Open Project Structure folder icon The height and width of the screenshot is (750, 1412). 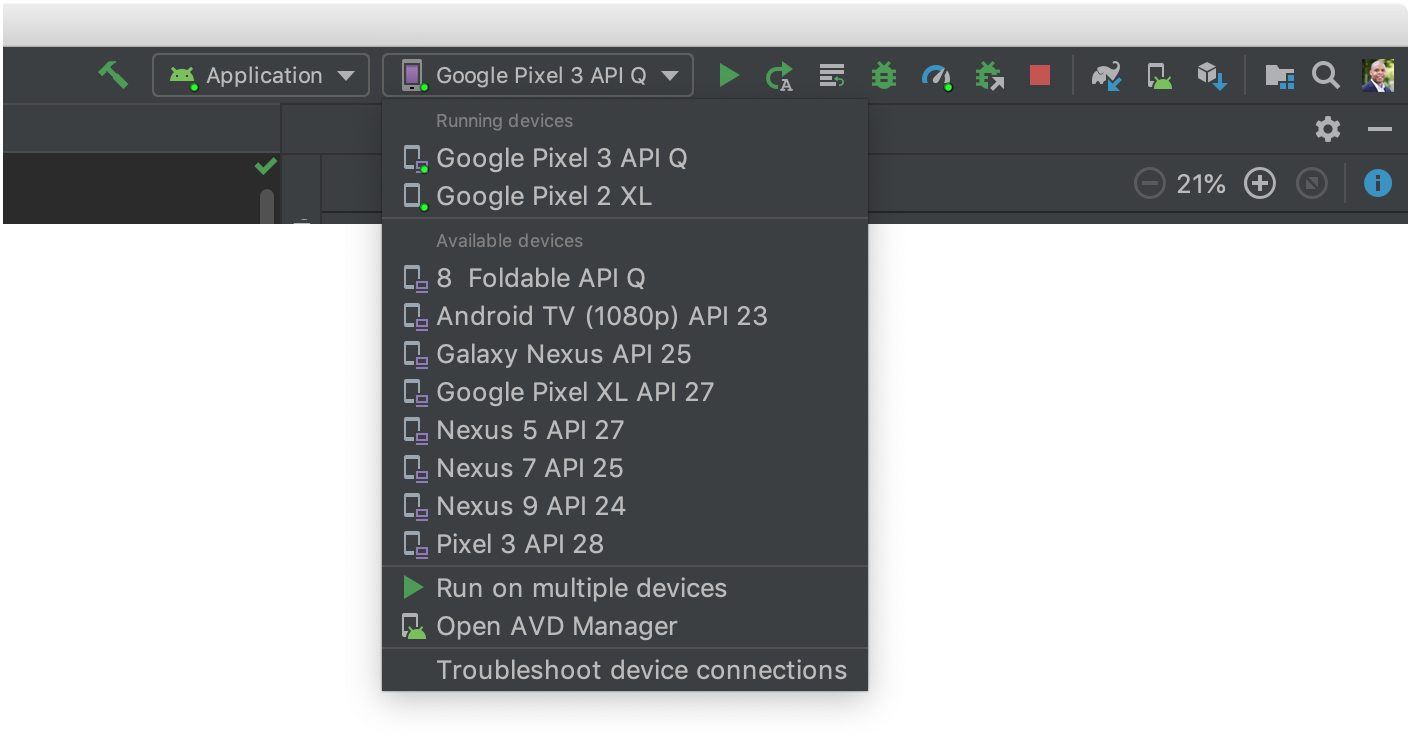(x=1280, y=76)
